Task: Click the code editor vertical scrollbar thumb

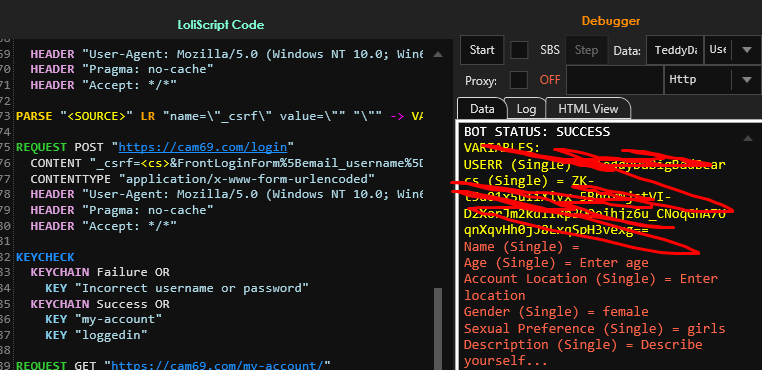Action: coord(438,328)
